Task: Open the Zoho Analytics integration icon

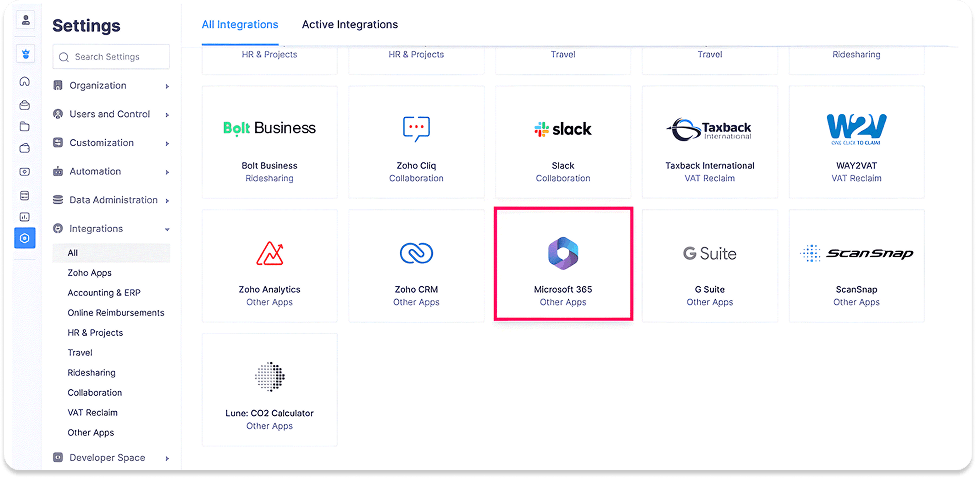Action: tap(269, 253)
